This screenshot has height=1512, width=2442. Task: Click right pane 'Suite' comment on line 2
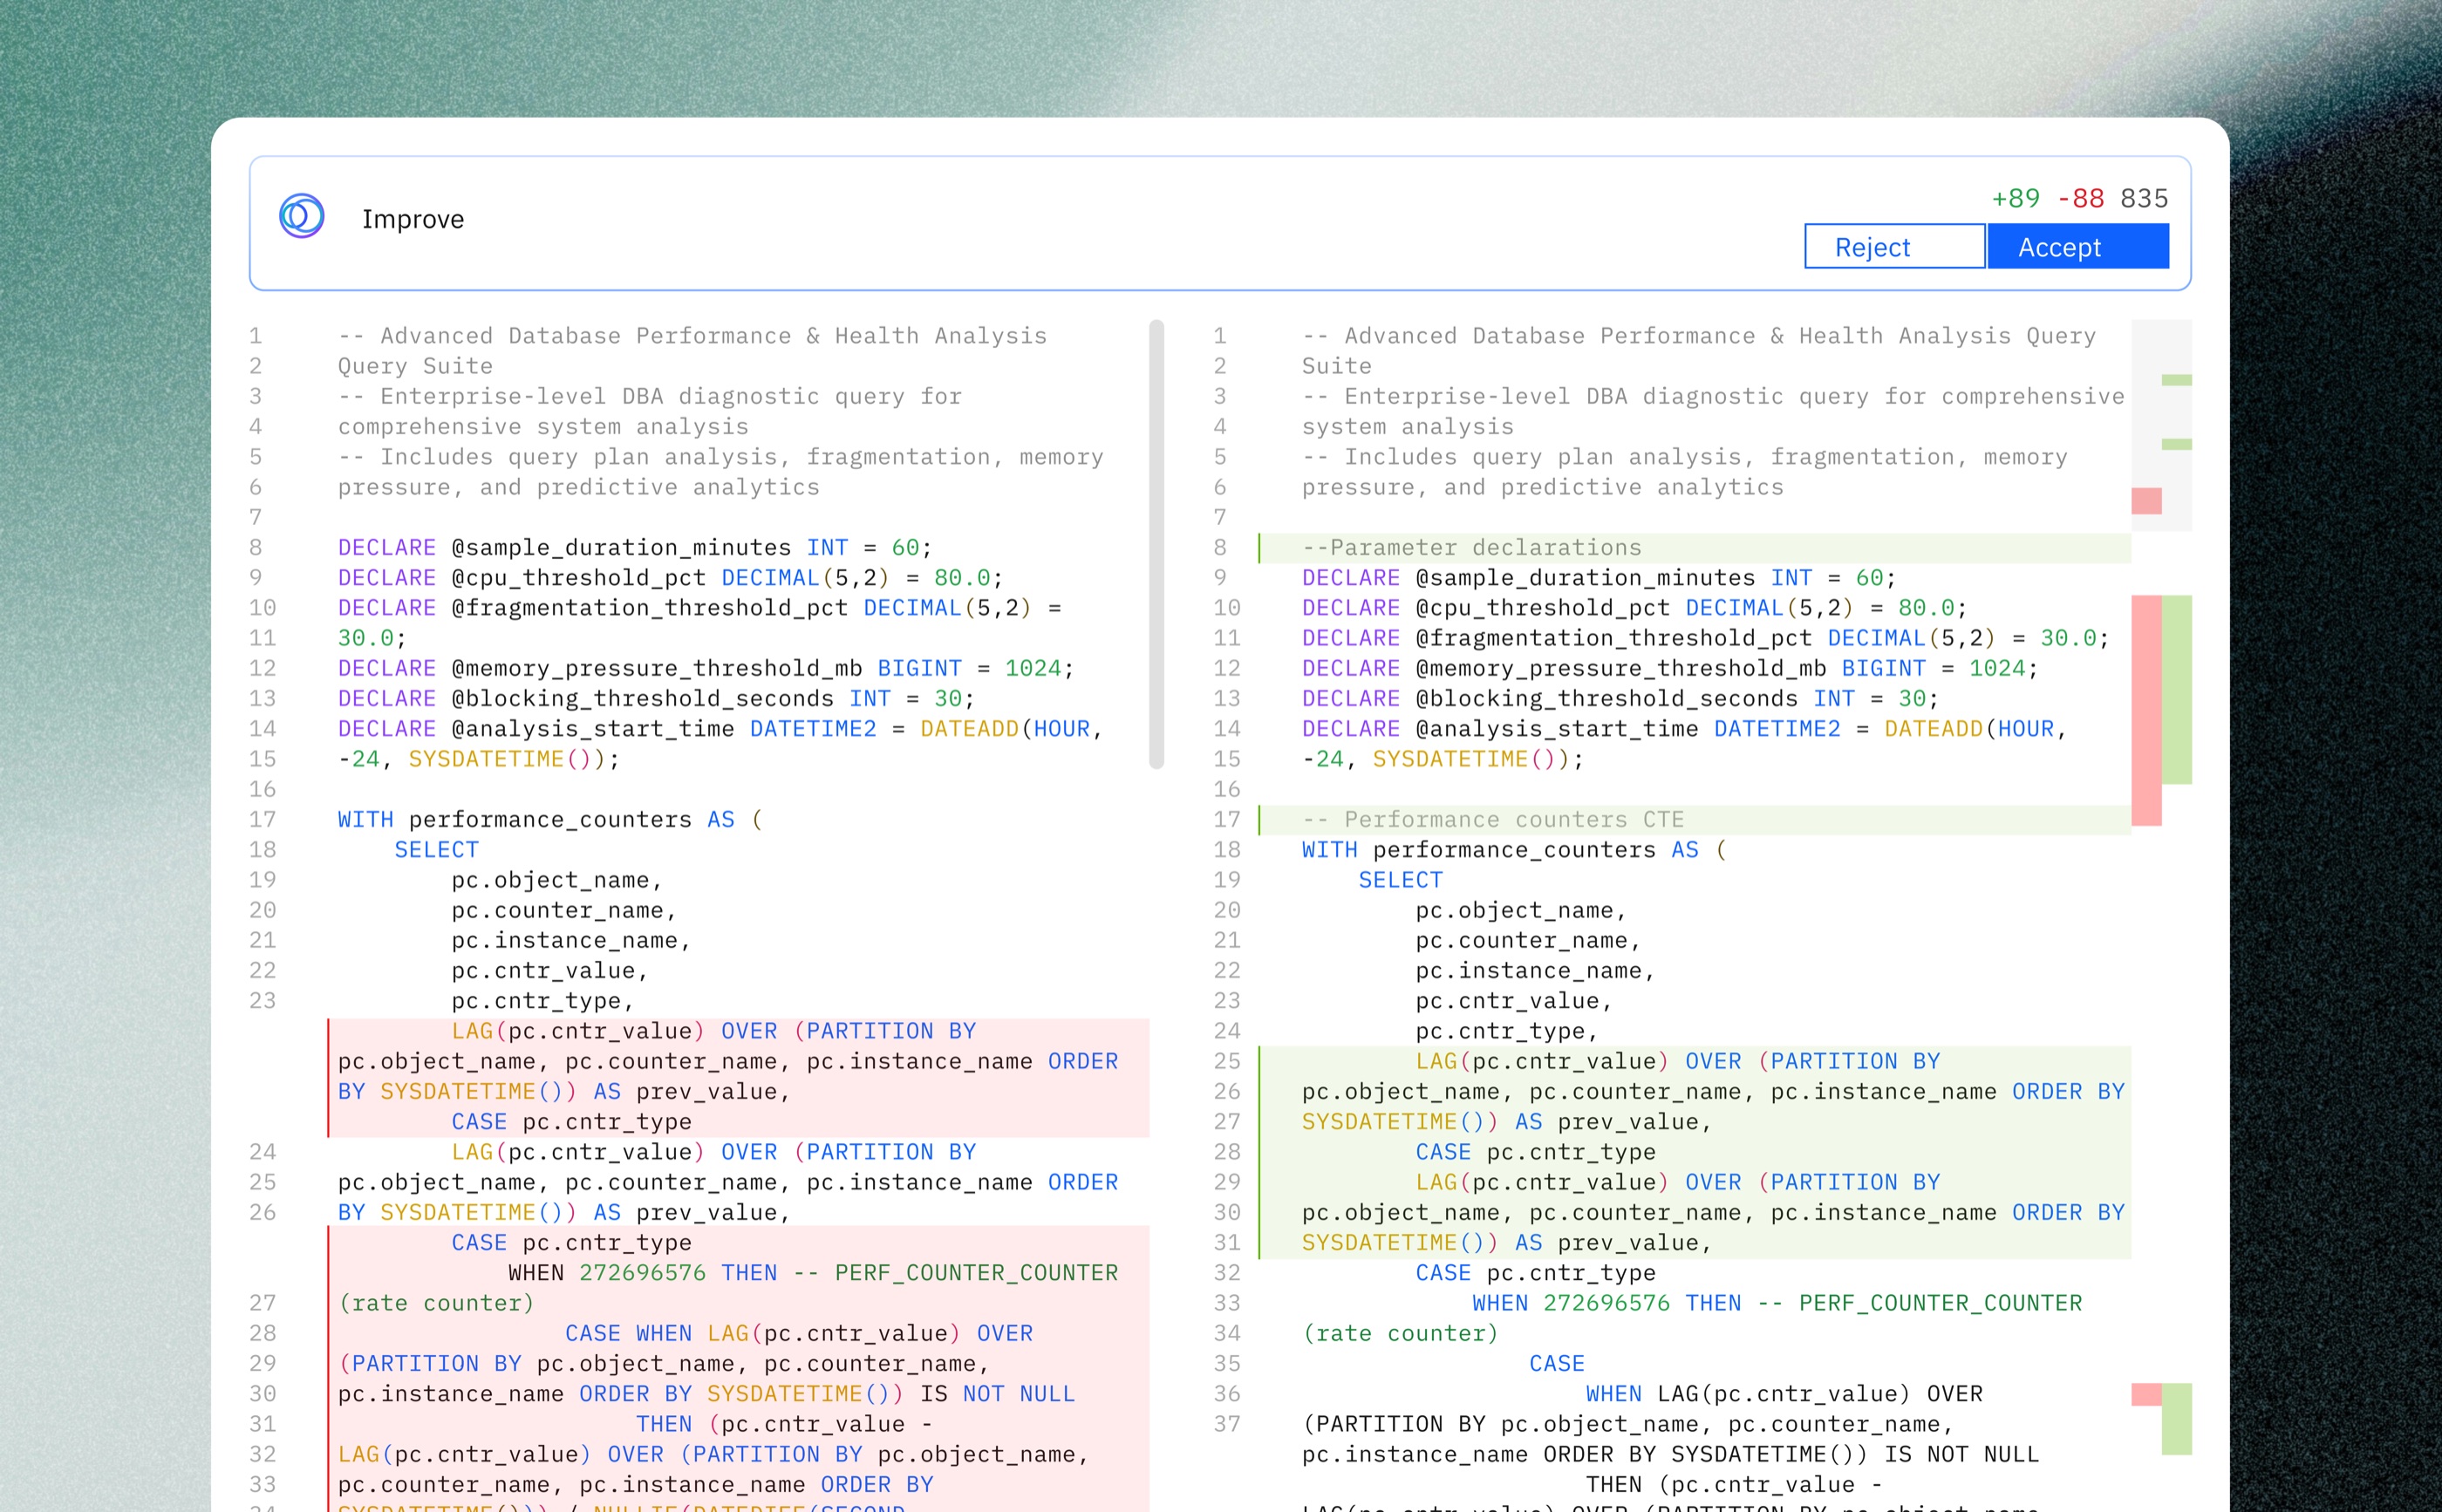[1337, 365]
